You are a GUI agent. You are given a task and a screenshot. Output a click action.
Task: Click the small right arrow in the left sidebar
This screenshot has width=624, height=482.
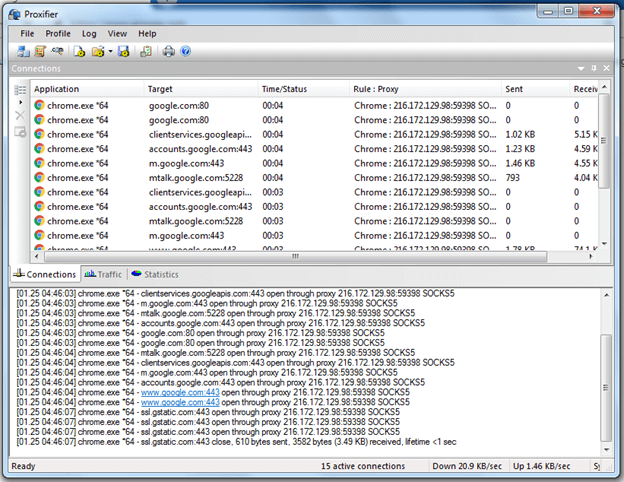click(x=20, y=103)
